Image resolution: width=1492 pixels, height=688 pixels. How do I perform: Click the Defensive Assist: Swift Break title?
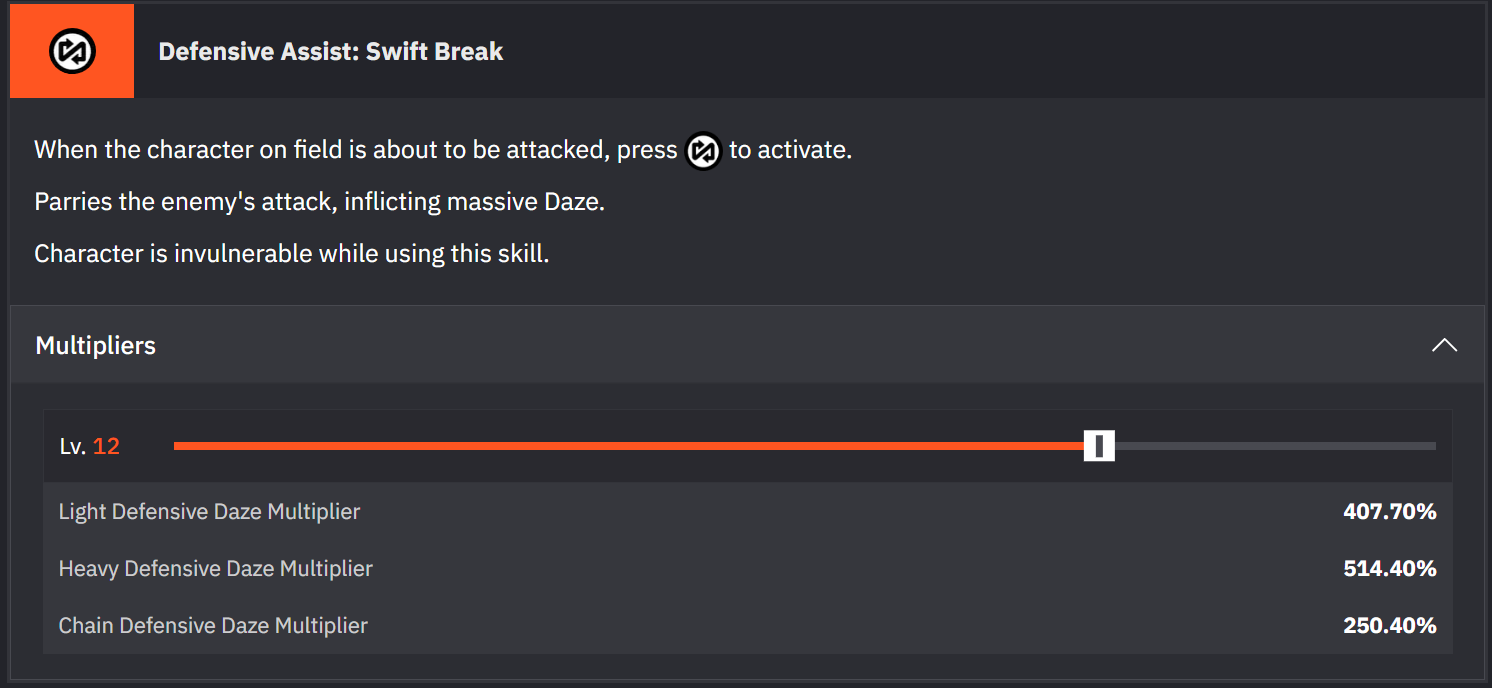(331, 52)
